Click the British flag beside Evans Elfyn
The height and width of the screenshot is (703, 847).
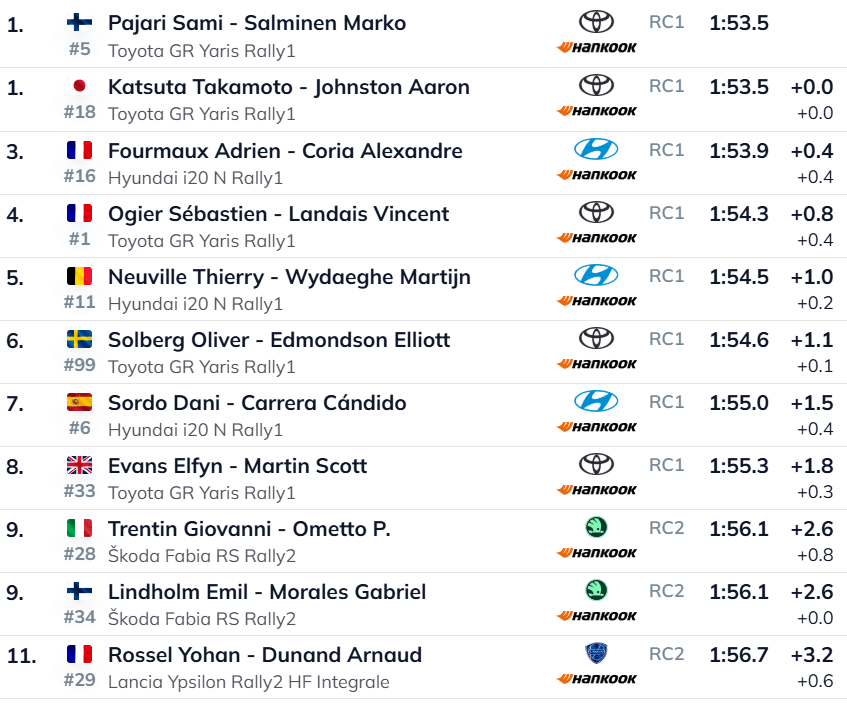click(79, 466)
